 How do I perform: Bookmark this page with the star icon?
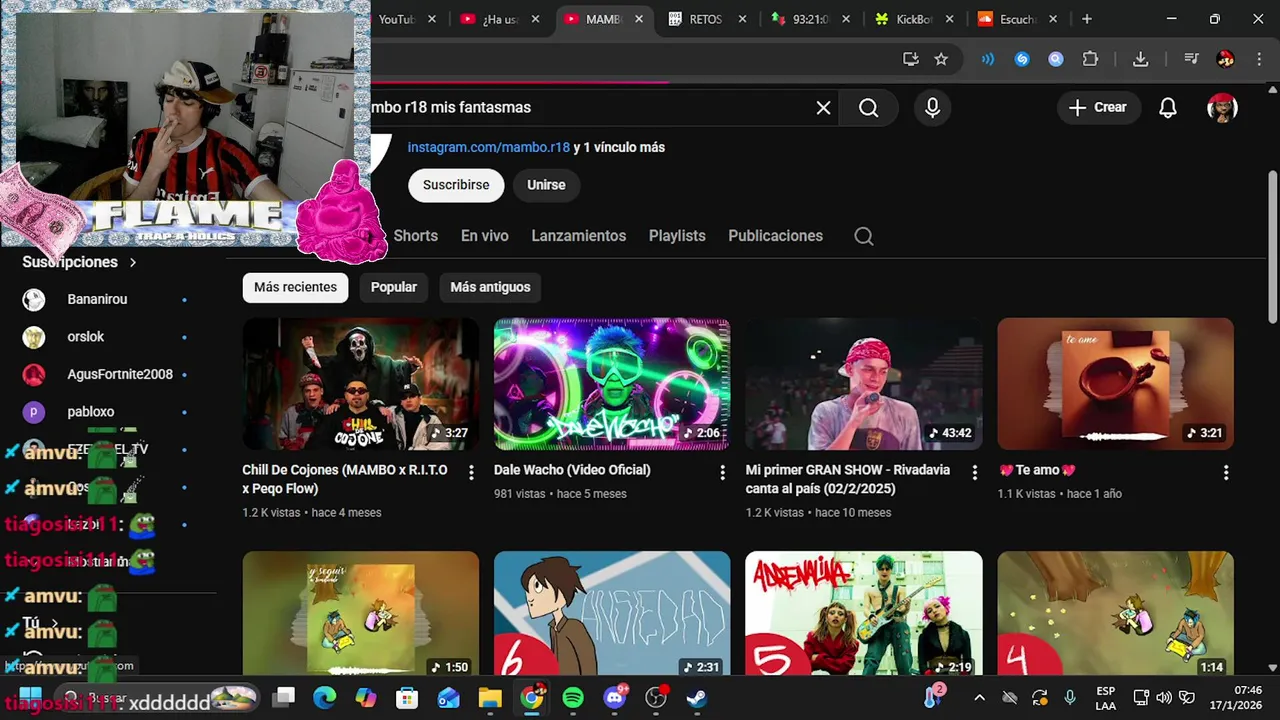pos(941,59)
